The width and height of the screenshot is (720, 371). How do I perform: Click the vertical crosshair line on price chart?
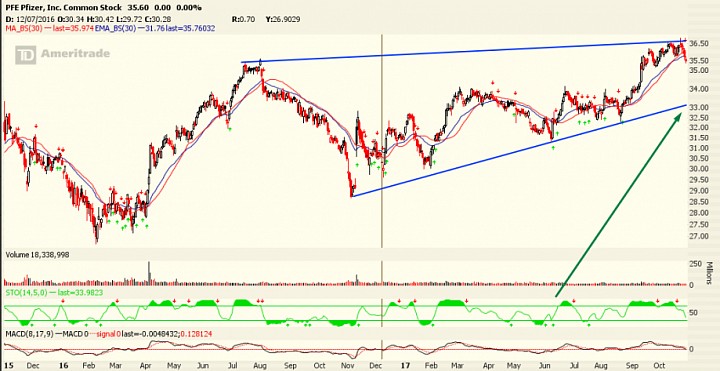tap(382, 142)
